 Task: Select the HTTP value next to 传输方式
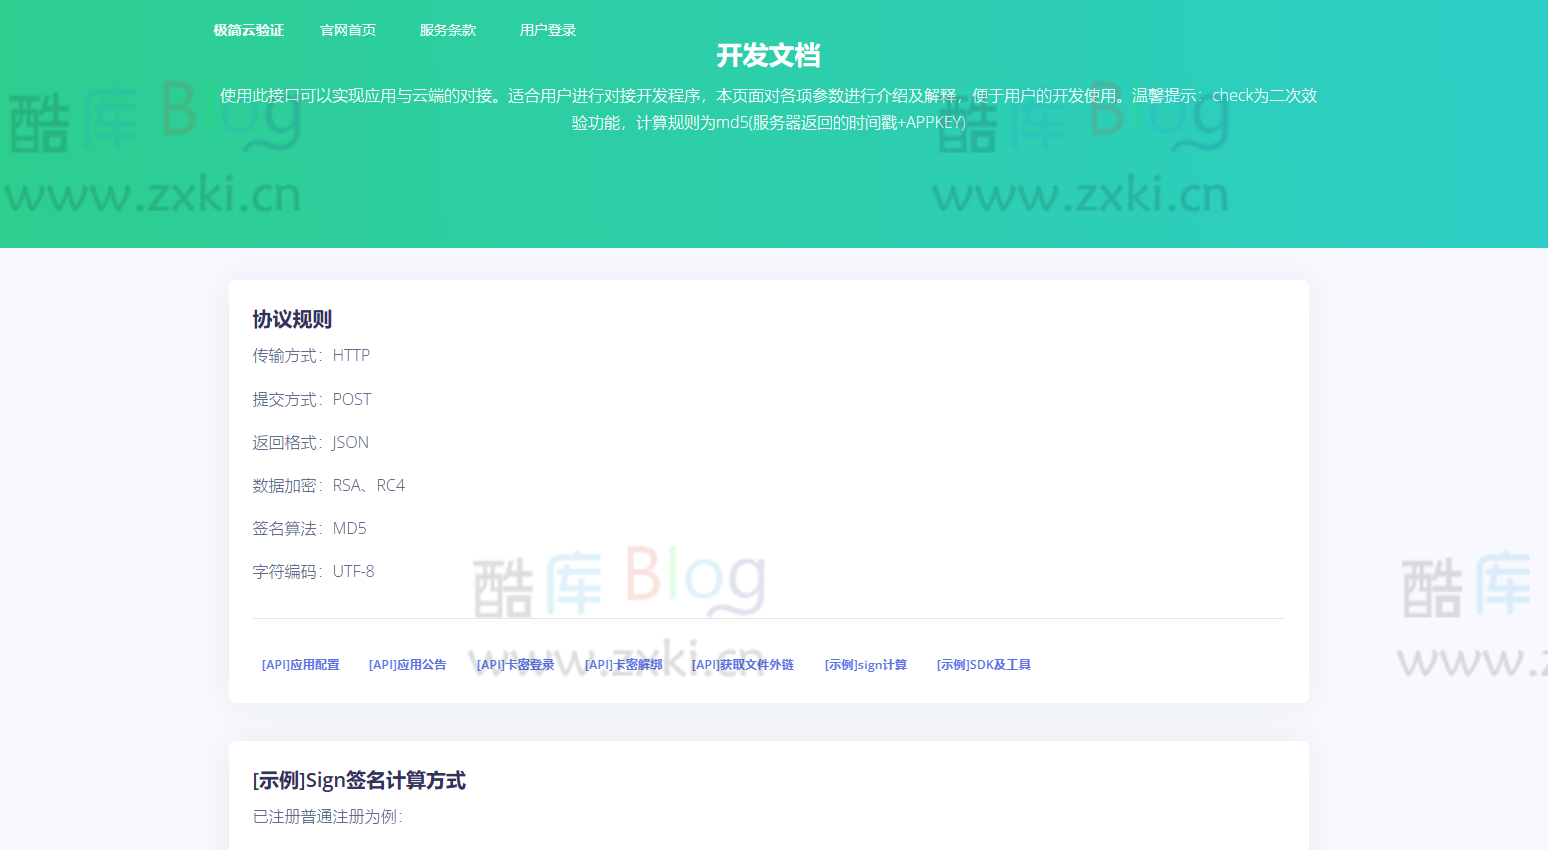point(351,355)
